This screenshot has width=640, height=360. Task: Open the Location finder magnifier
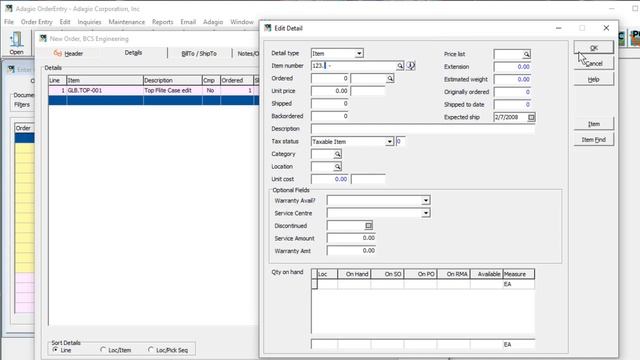(x=337, y=167)
